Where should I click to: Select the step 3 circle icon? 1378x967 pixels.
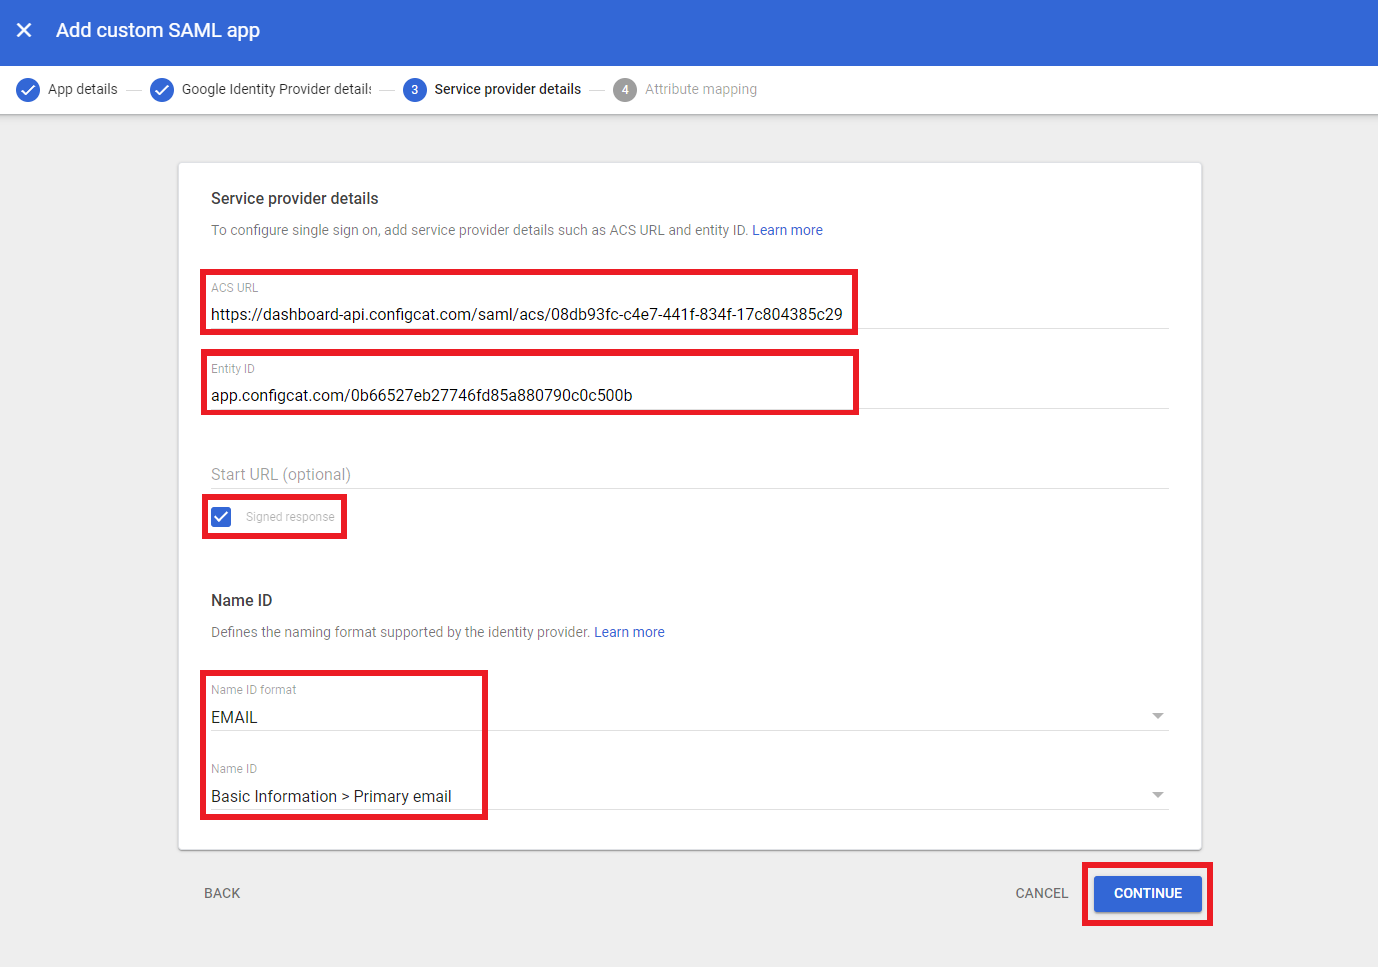(x=414, y=89)
